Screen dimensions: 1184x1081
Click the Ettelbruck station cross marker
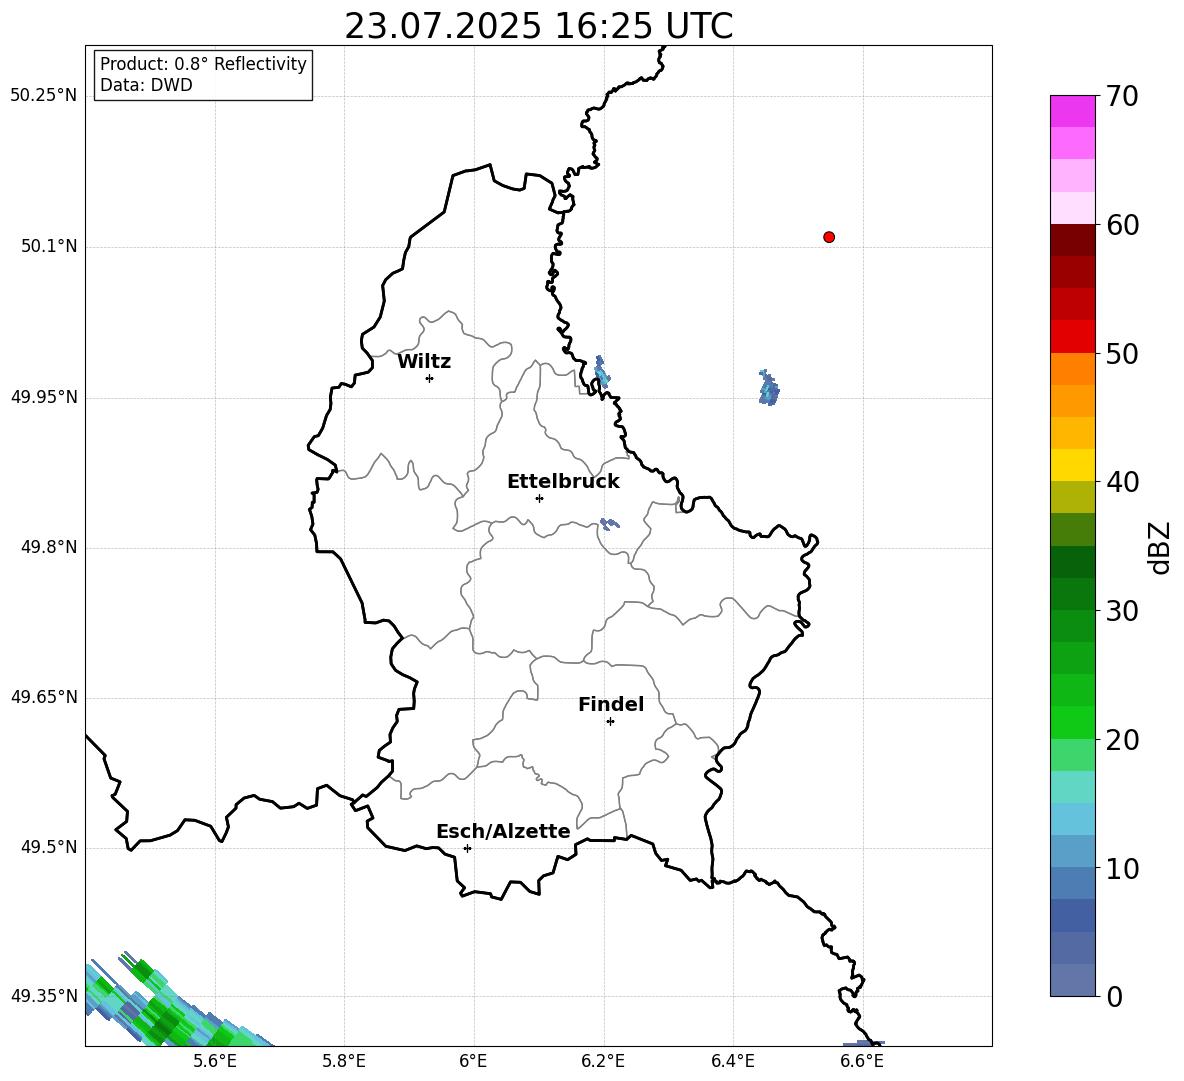[x=539, y=498]
